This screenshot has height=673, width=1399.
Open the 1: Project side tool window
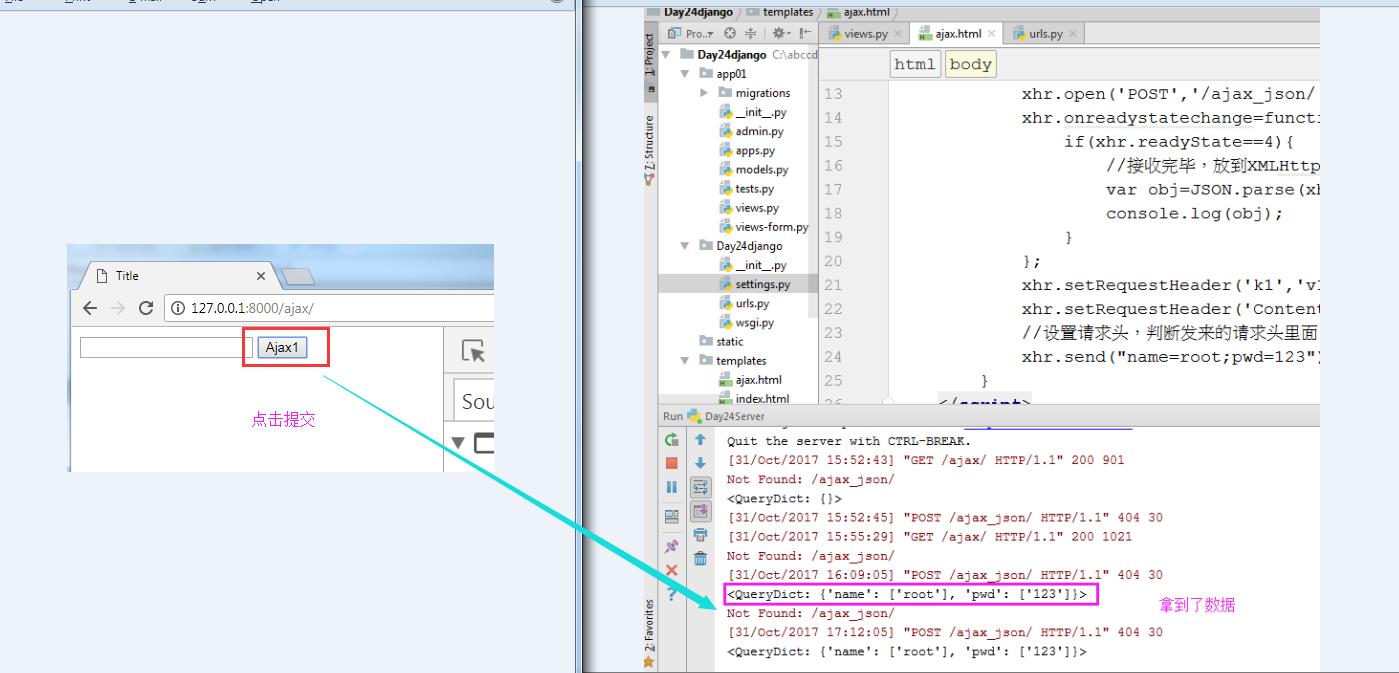coord(649,55)
